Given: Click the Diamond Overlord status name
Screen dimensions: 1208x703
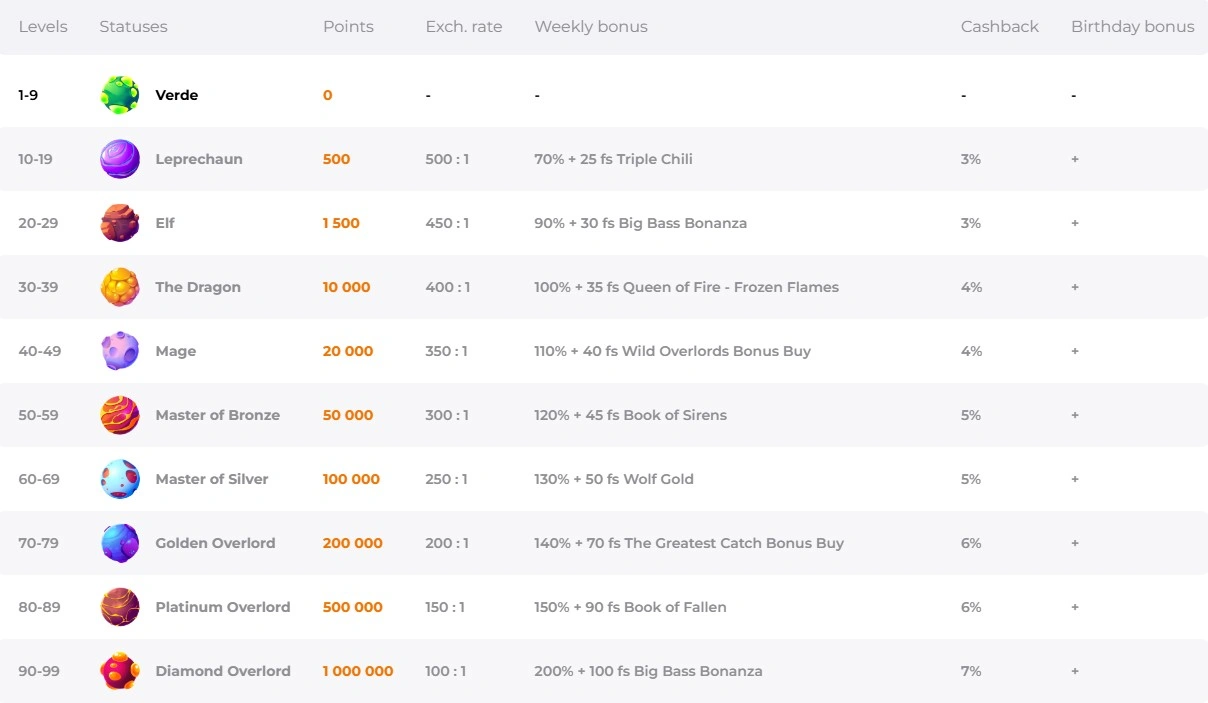Looking at the screenshot, I should click(x=223, y=671).
